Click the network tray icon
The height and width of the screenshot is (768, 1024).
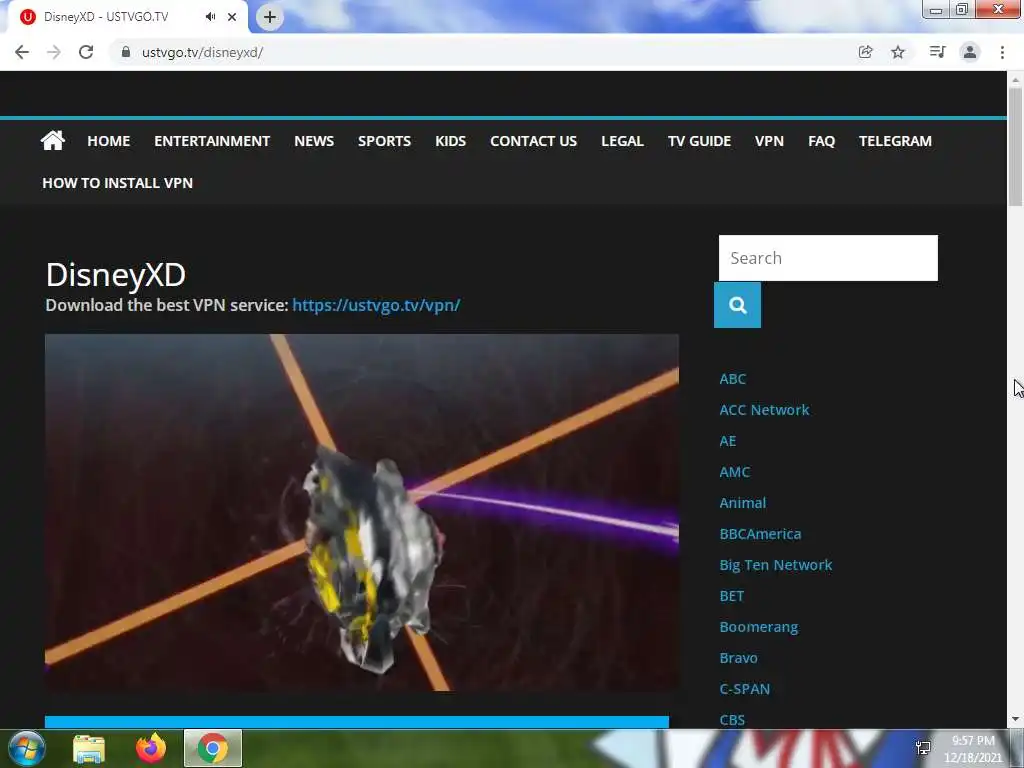[923, 748]
